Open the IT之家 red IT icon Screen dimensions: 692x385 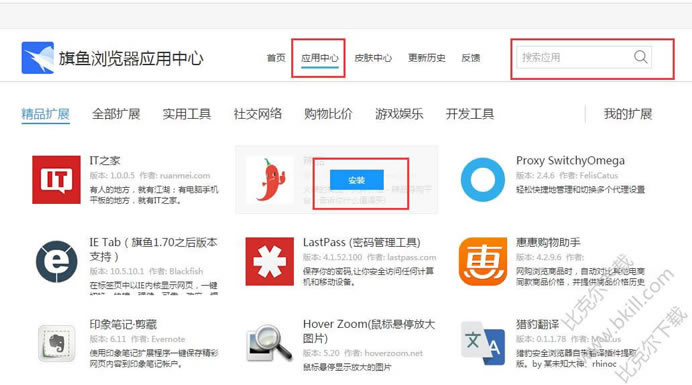pyautogui.click(x=56, y=180)
